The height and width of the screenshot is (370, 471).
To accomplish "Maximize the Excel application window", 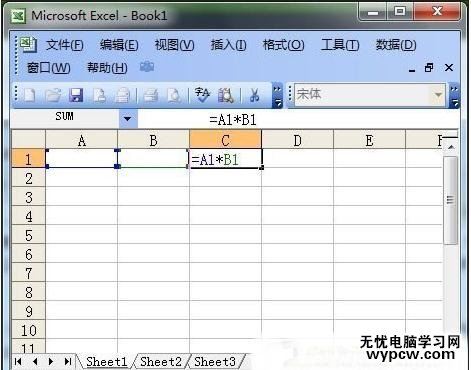I will pos(400,12).
